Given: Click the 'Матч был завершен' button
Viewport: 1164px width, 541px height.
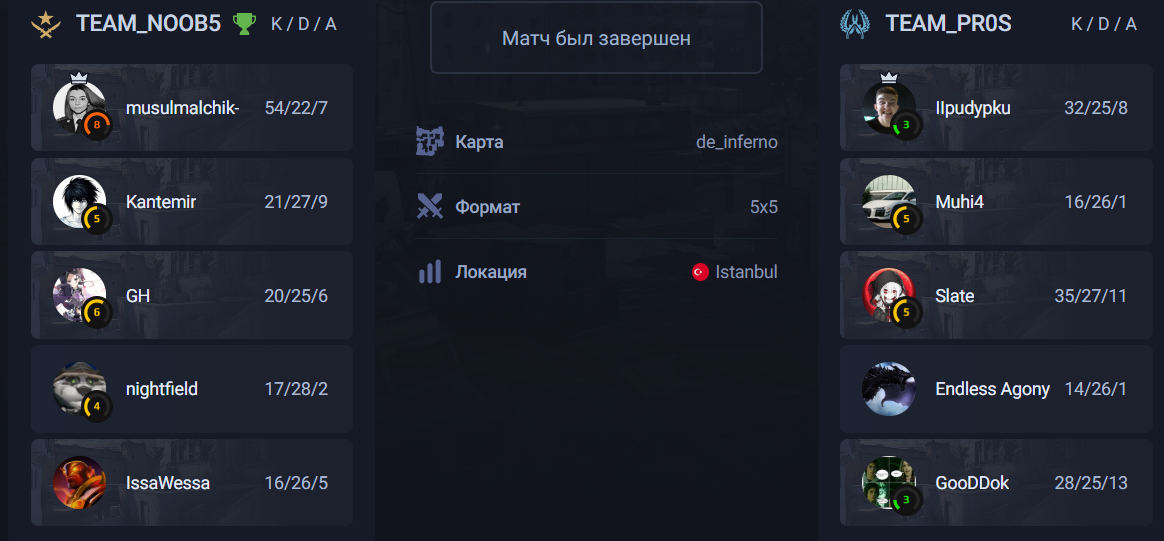Looking at the screenshot, I should pos(596,38).
